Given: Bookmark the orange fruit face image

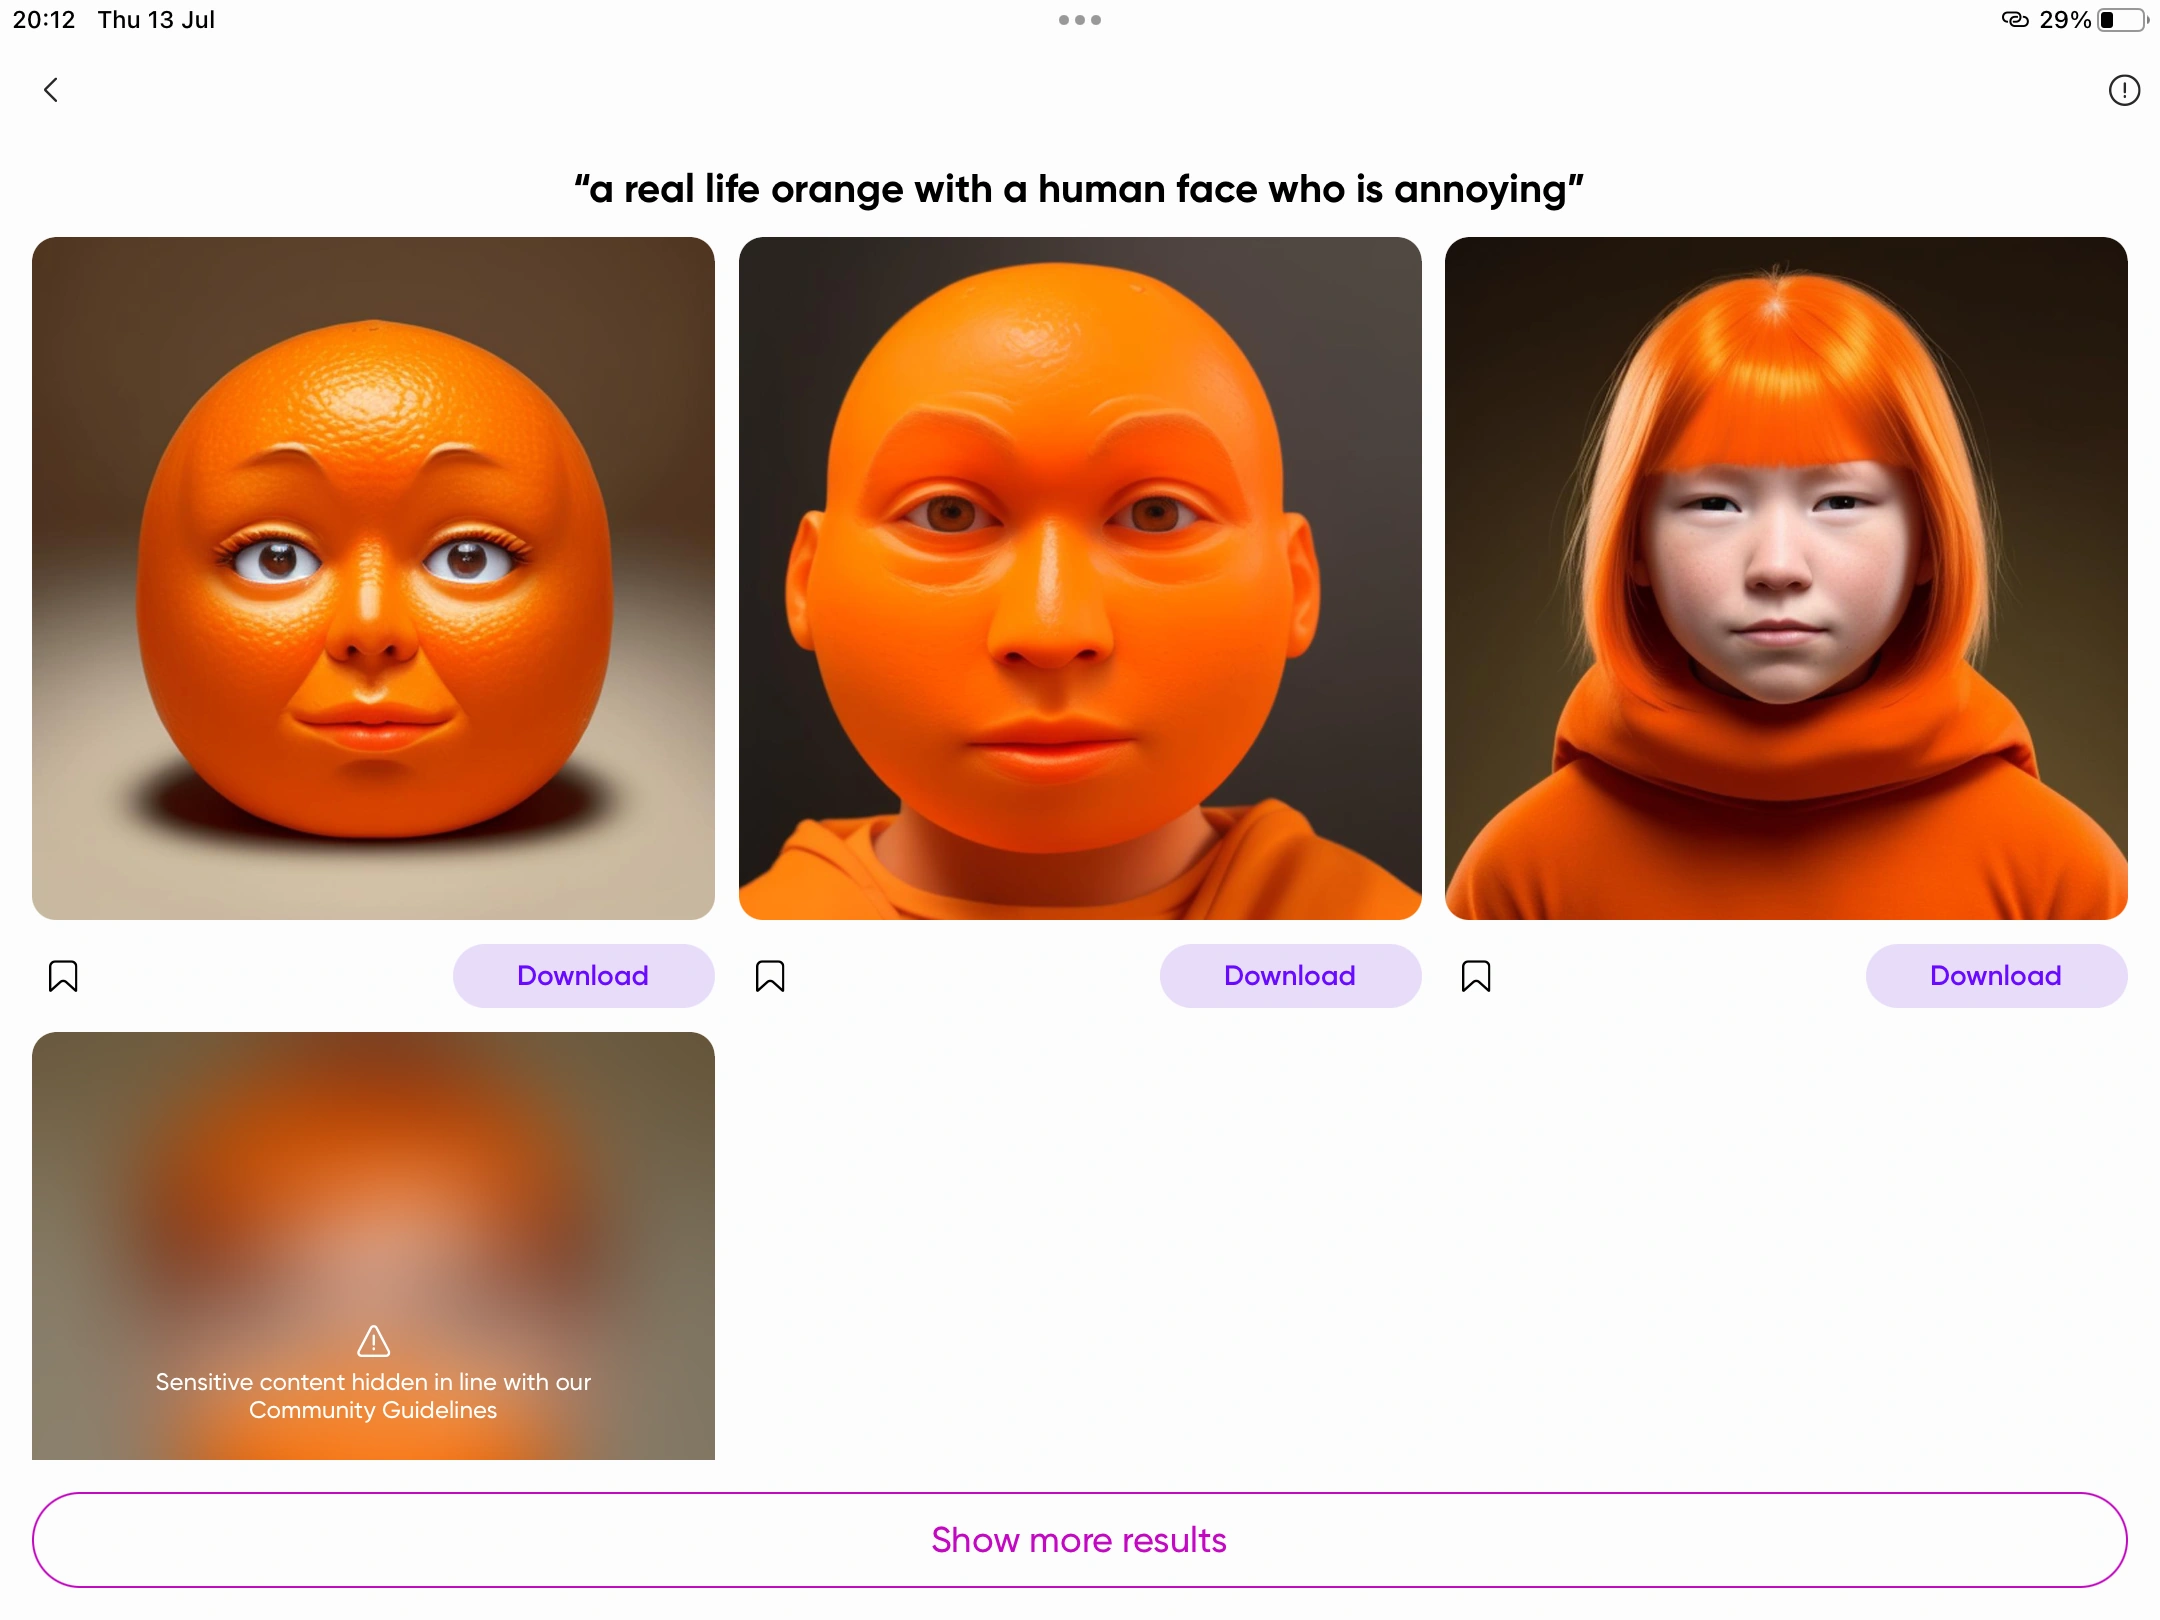Looking at the screenshot, I should (62, 975).
